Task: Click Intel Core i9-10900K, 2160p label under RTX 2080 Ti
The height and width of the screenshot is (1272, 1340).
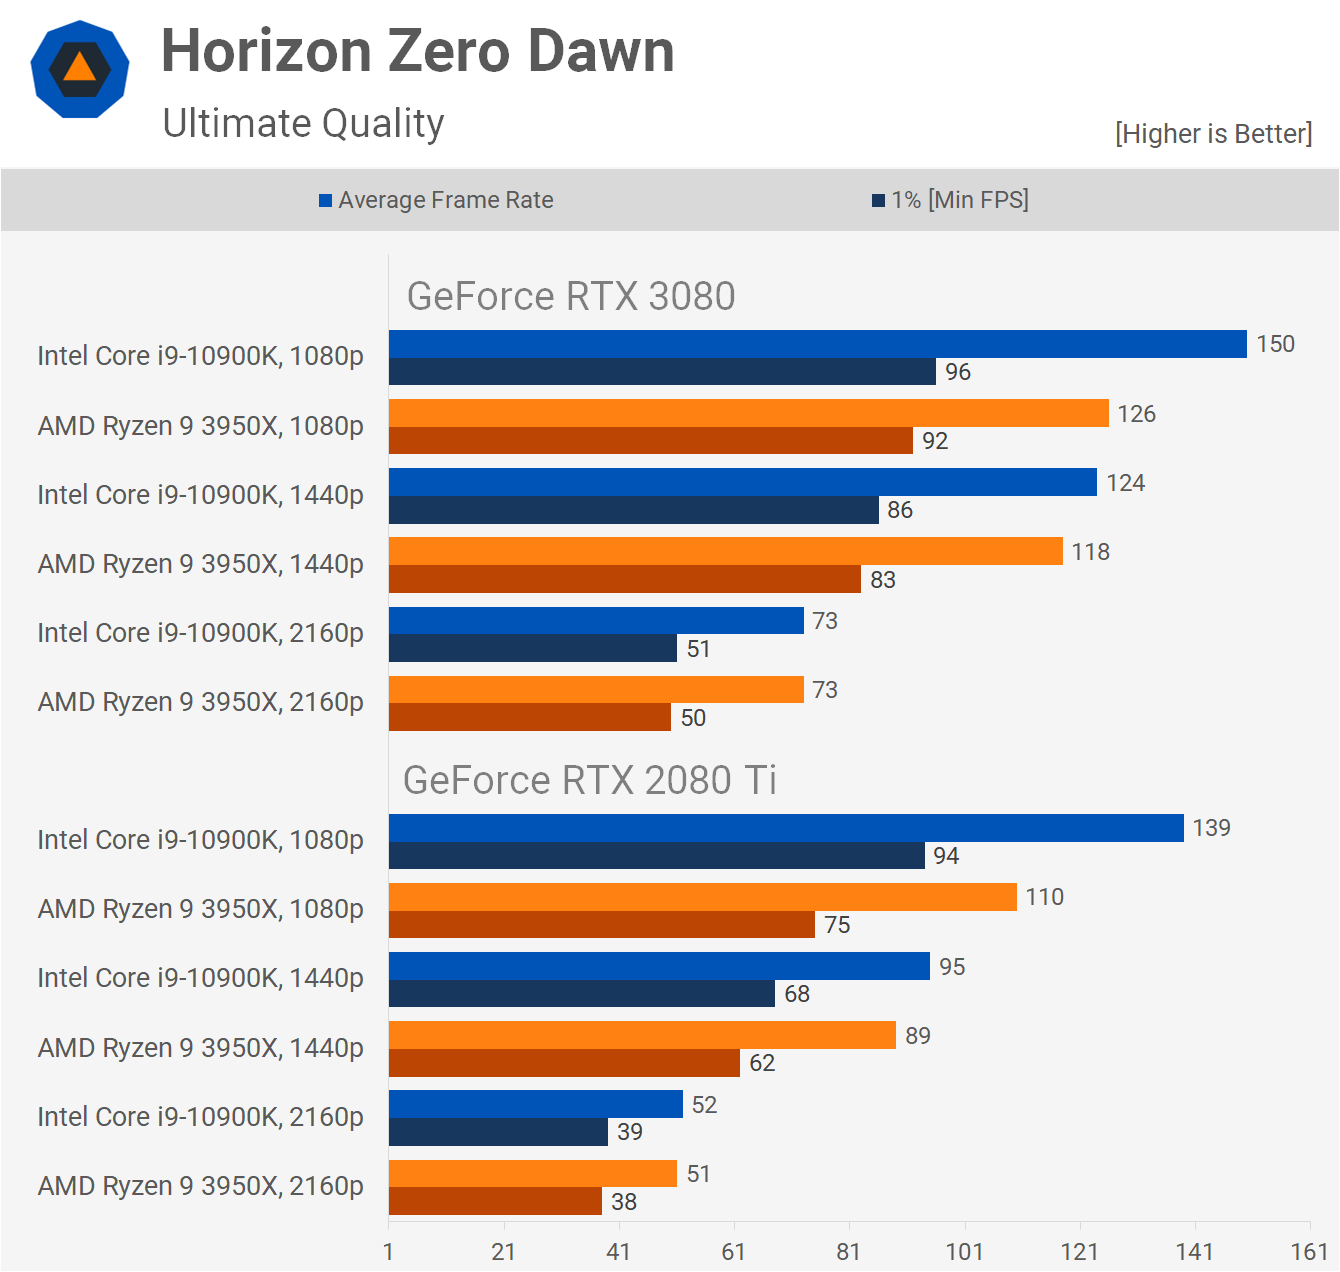Action: pos(201,1117)
